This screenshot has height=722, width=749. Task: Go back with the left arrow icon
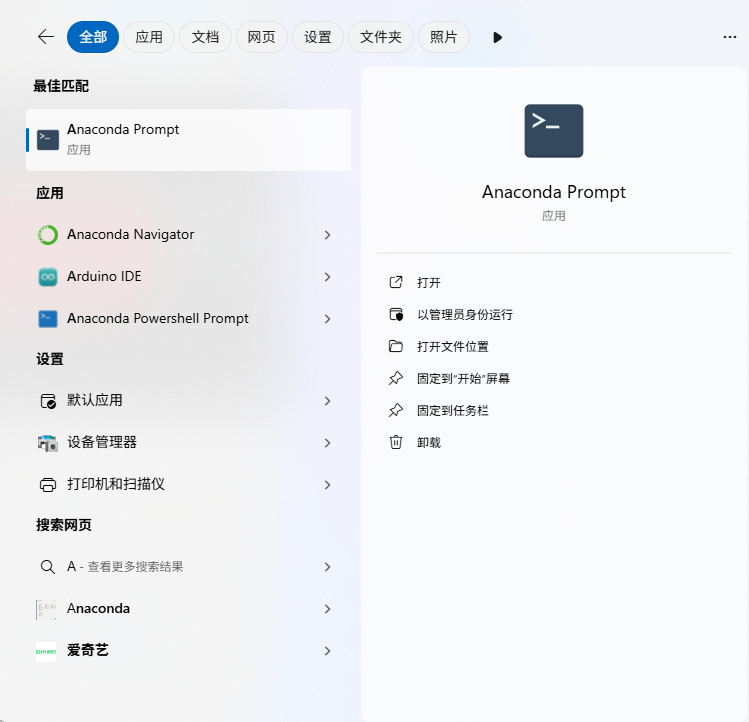coord(46,37)
